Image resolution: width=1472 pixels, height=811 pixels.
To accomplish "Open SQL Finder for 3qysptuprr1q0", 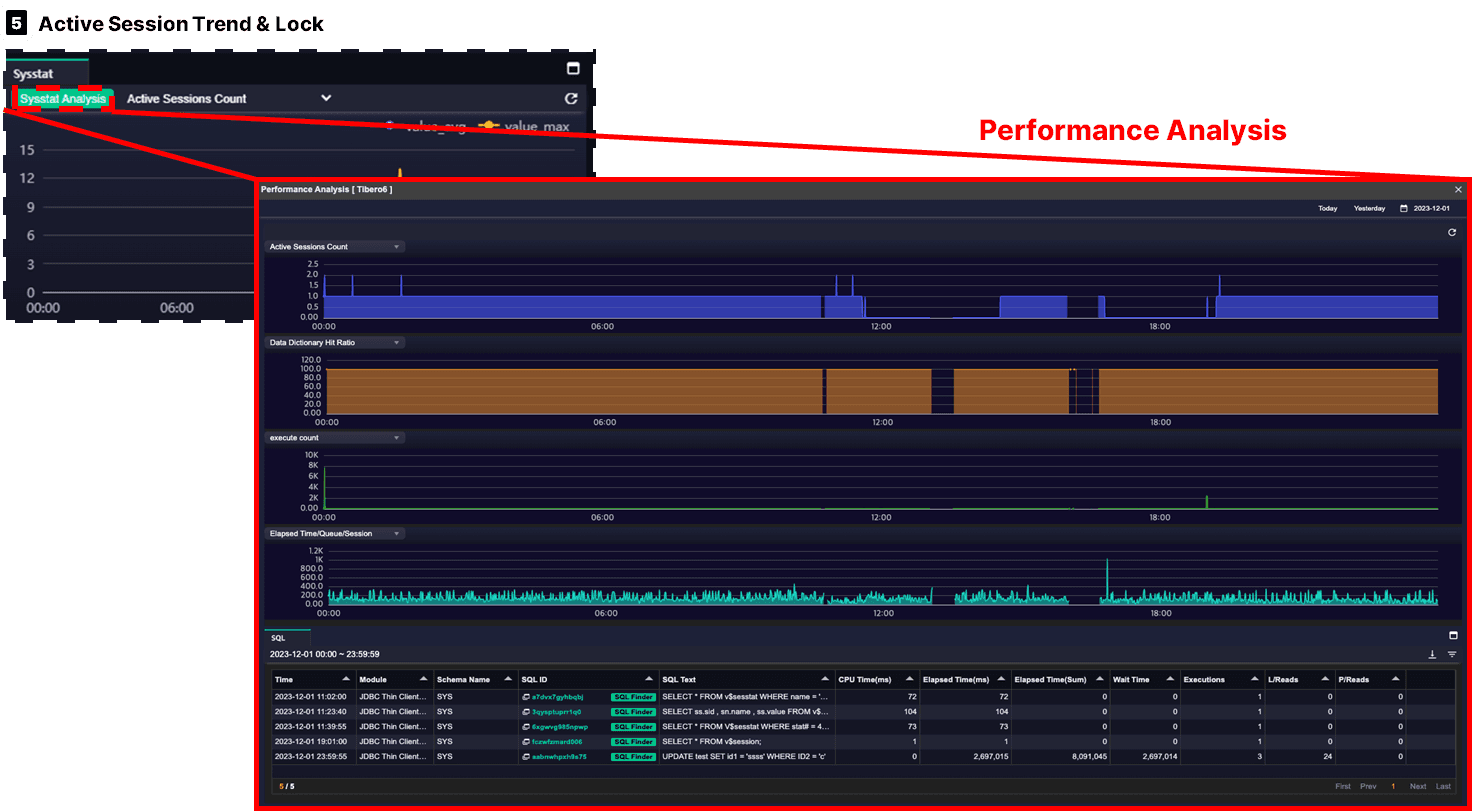I will [633, 711].
